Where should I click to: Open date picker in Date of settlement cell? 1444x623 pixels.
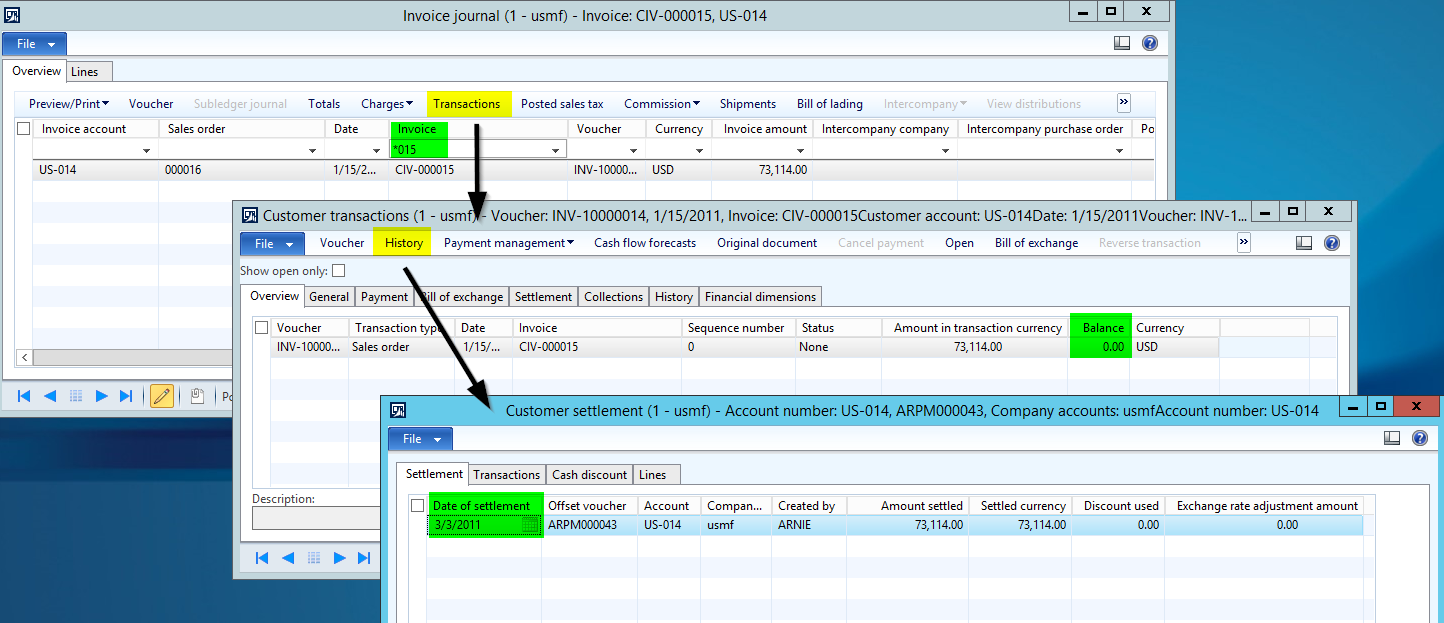tap(530, 525)
